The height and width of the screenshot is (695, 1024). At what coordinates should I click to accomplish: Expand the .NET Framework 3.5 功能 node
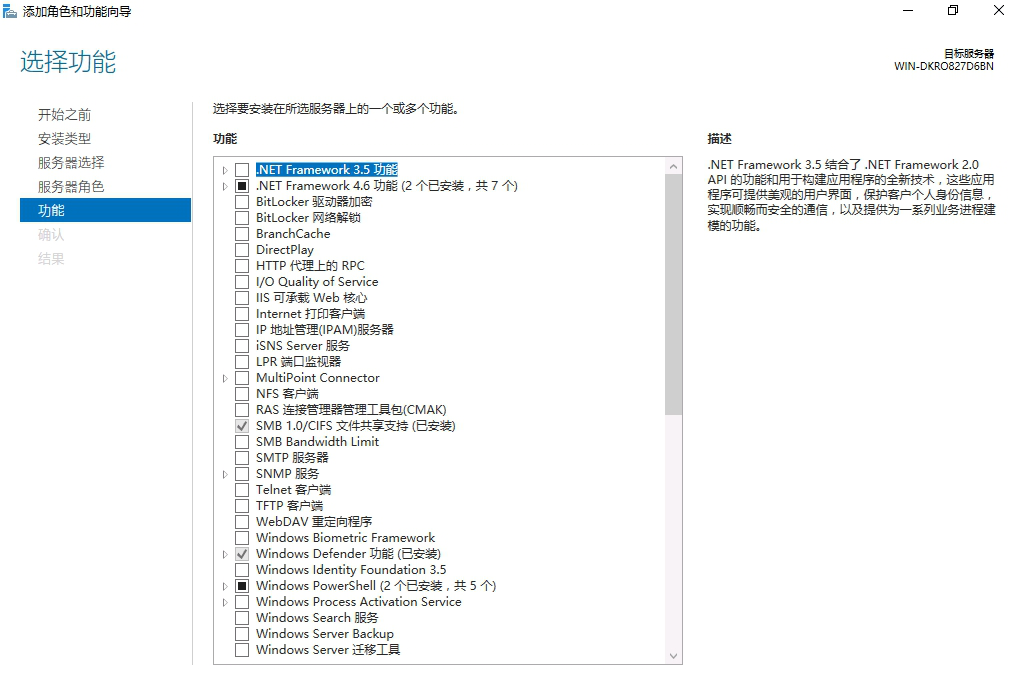[x=225, y=170]
